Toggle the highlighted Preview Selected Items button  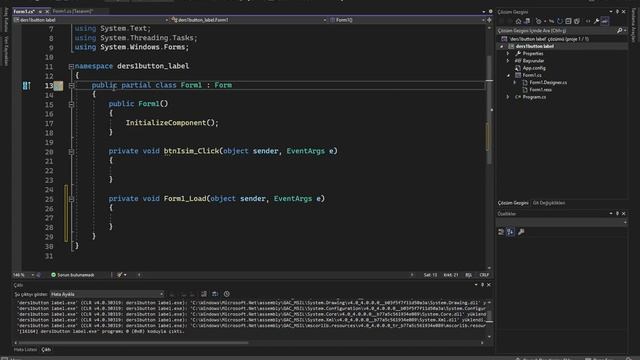point(605,21)
